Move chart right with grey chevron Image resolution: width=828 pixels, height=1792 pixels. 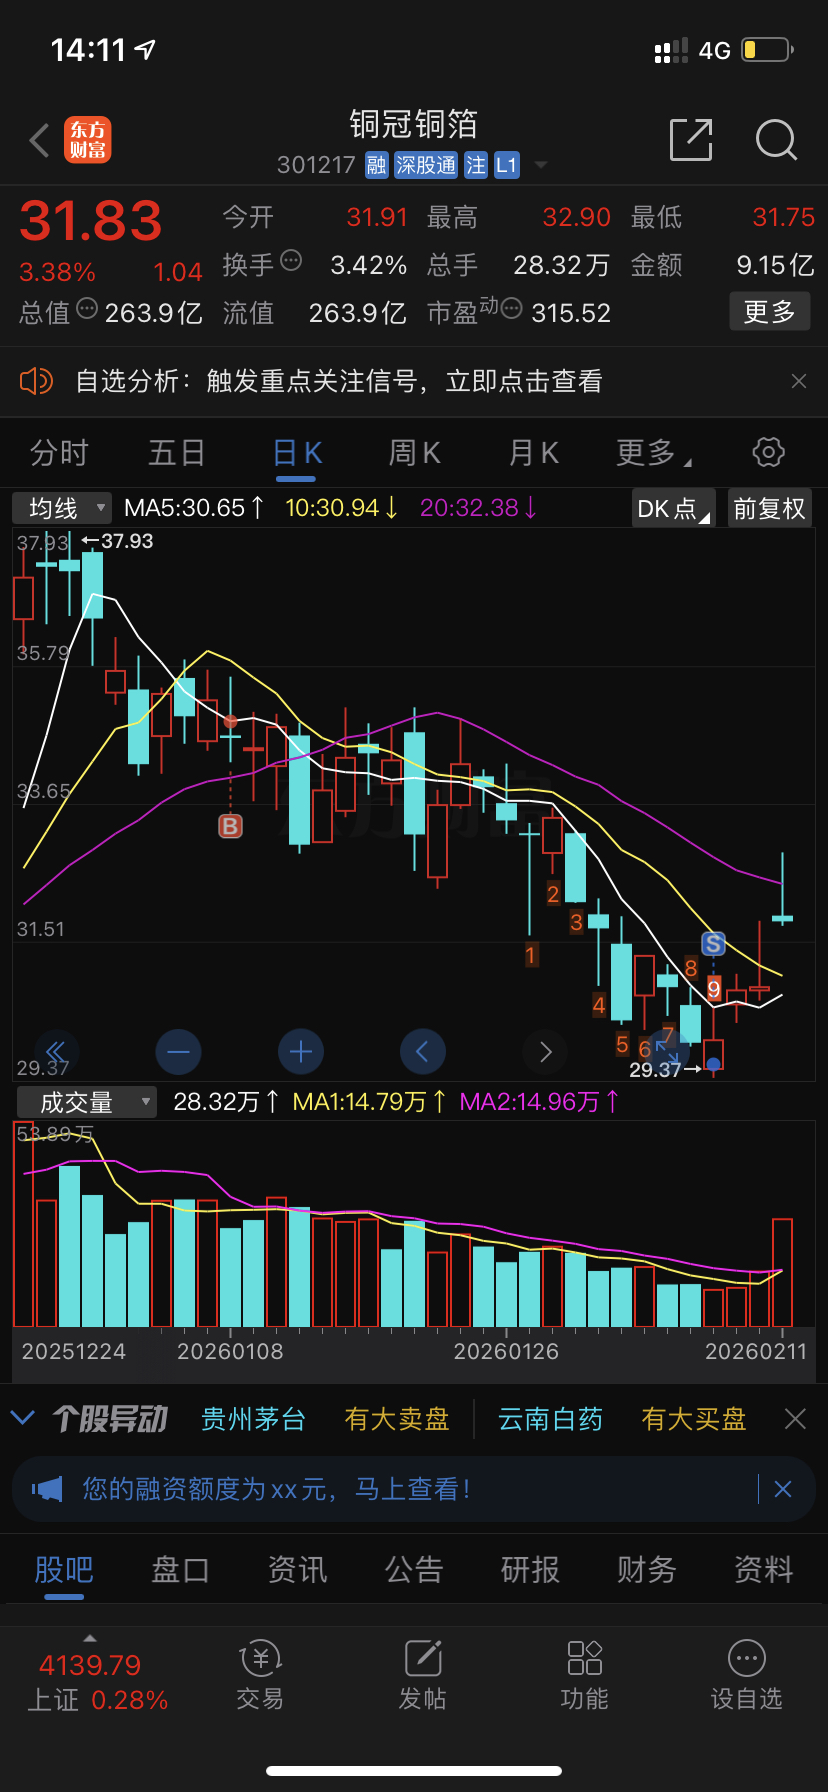[545, 1052]
